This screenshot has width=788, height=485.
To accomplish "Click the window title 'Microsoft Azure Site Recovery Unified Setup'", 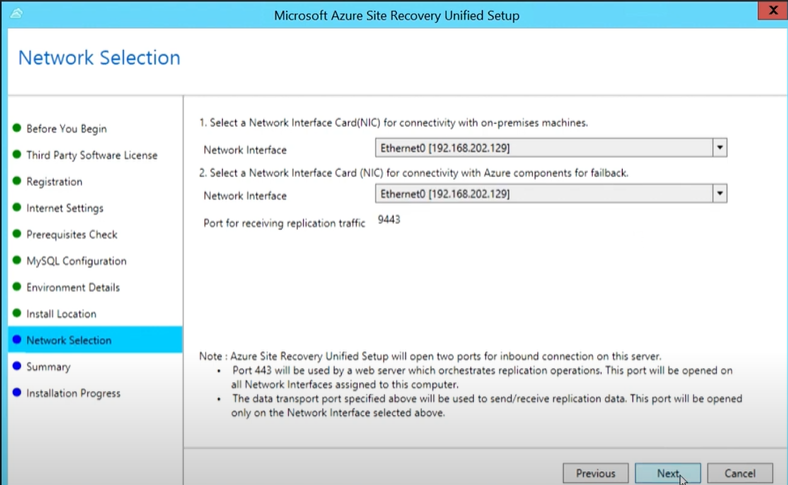I will [397, 16].
